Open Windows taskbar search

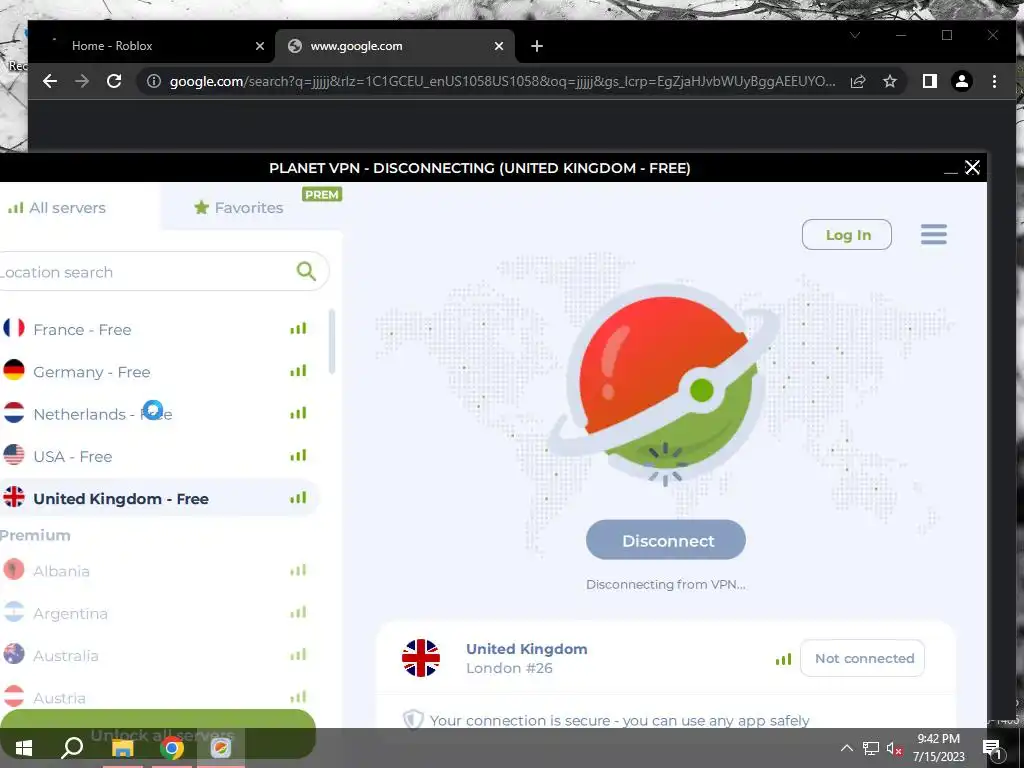[x=72, y=748]
